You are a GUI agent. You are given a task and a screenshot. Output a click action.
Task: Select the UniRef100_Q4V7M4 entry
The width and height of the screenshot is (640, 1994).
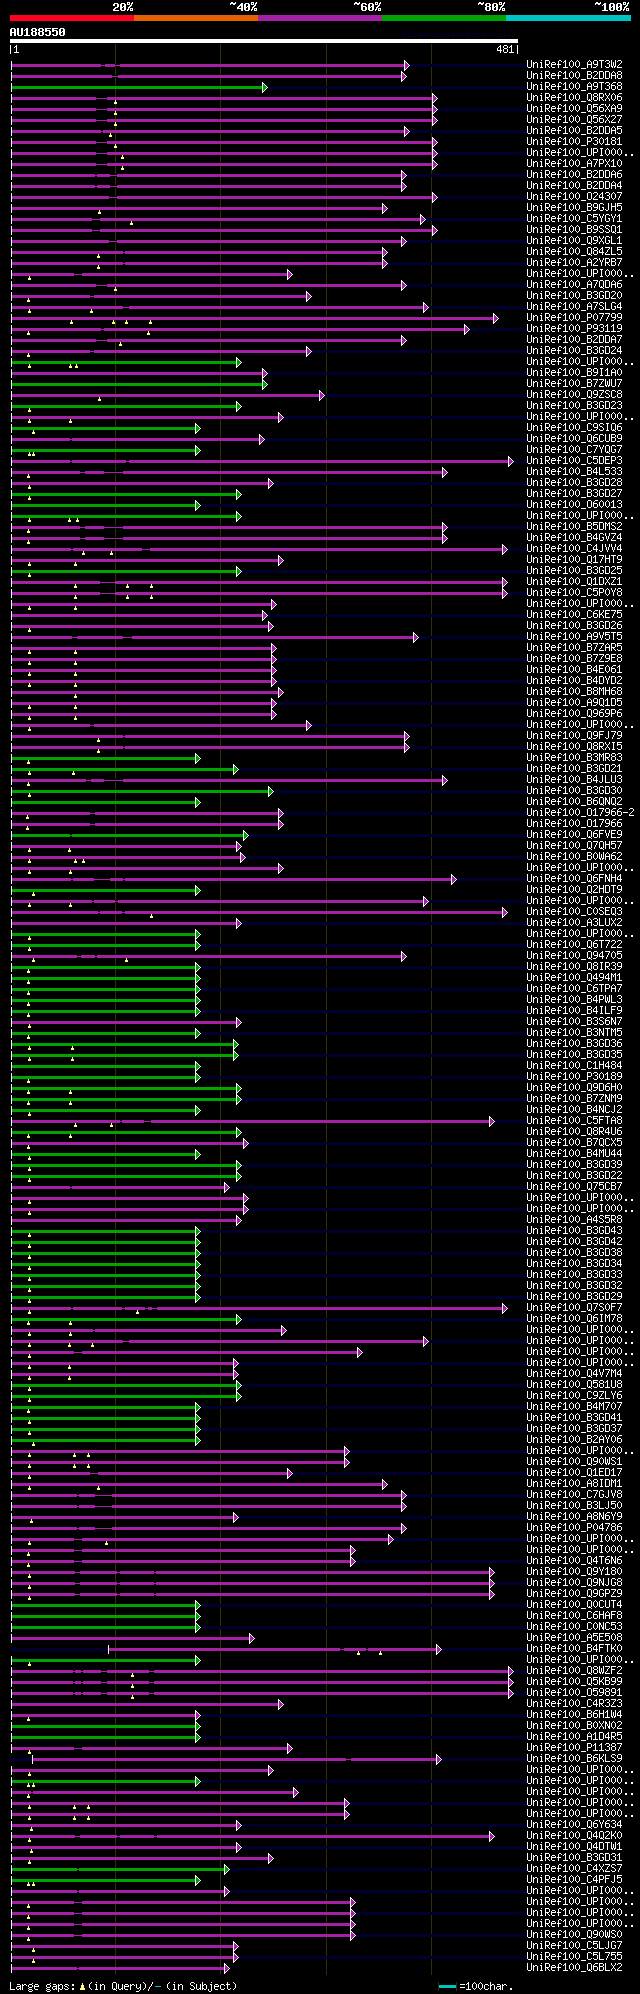pos(574,1373)
